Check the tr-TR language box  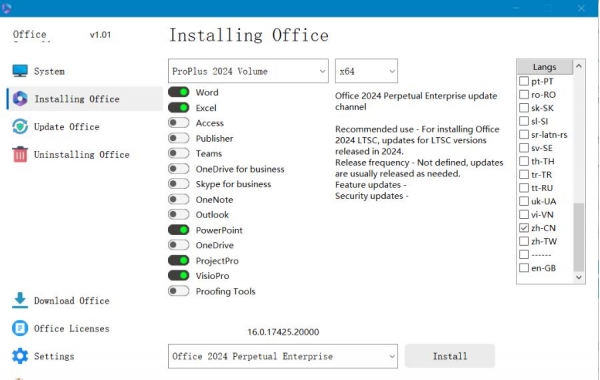(524, 175)
